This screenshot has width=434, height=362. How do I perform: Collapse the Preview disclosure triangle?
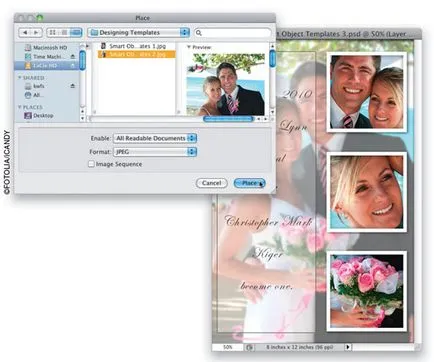[189, 47]
